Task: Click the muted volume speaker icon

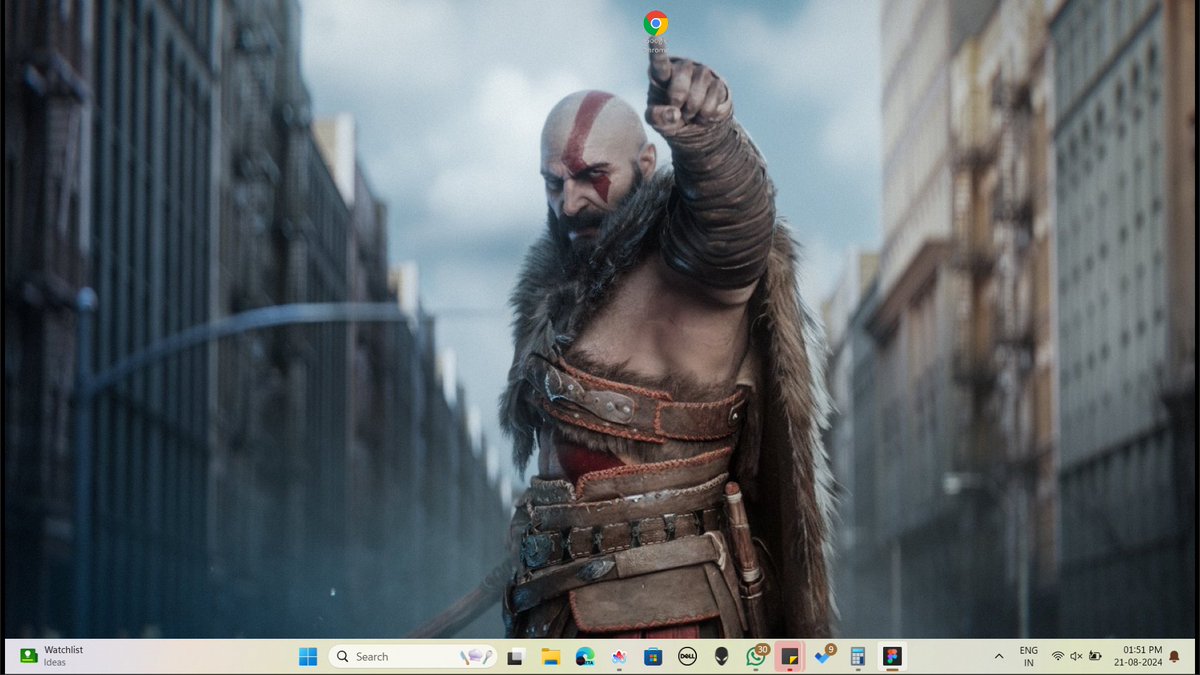Action: pos(1076,657)
